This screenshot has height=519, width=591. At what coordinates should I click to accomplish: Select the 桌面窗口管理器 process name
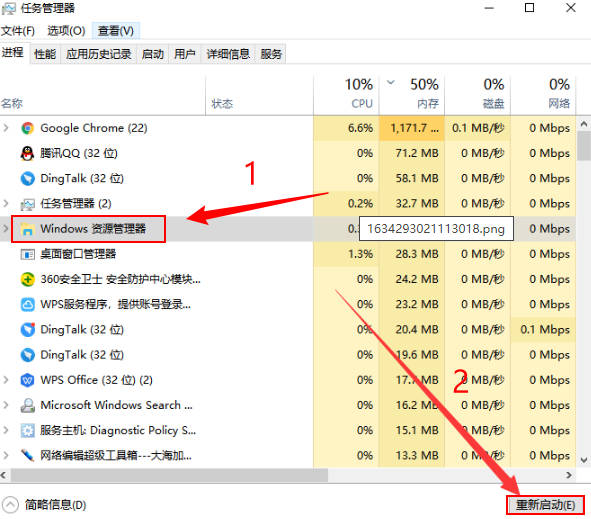point(78,254)
